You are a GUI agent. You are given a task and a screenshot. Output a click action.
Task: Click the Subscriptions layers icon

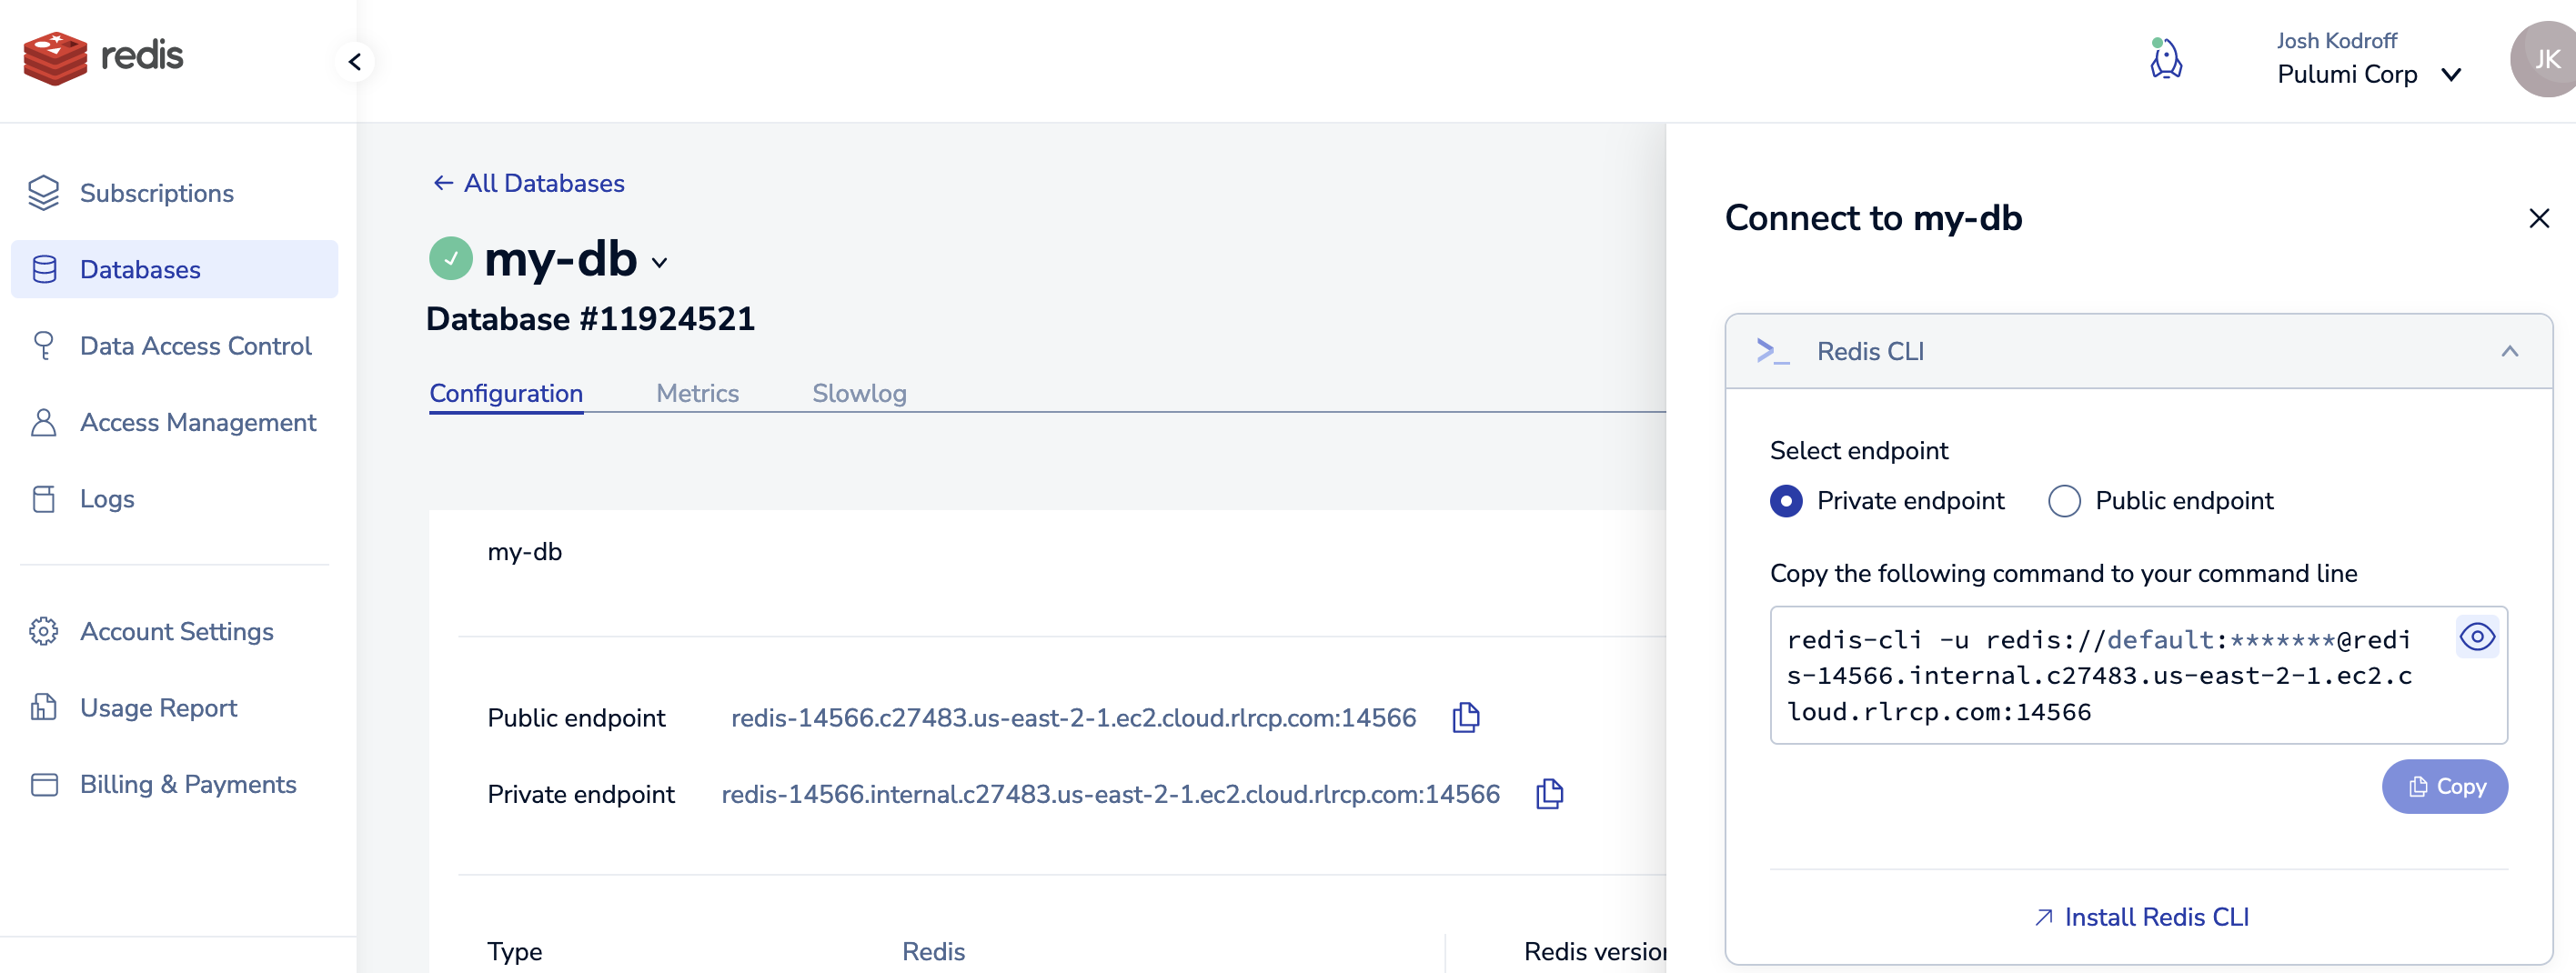43,193
